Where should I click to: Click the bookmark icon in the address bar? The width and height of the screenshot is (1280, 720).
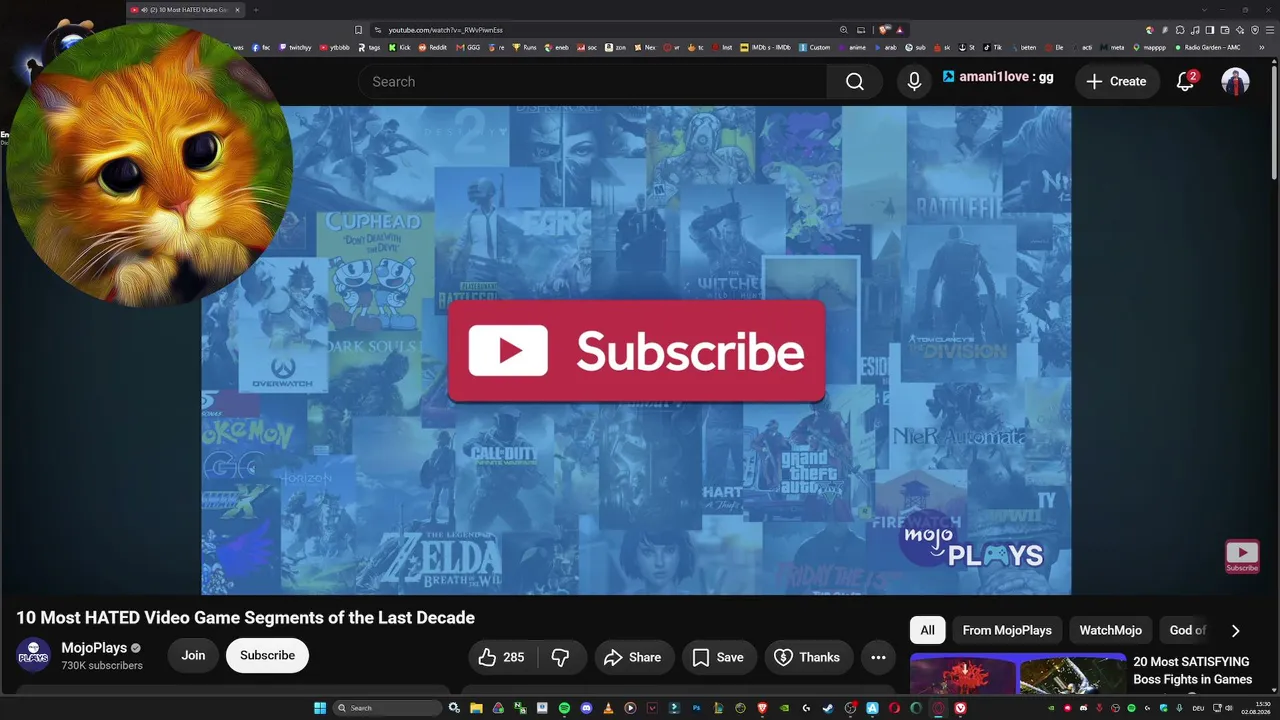[359, 30]
